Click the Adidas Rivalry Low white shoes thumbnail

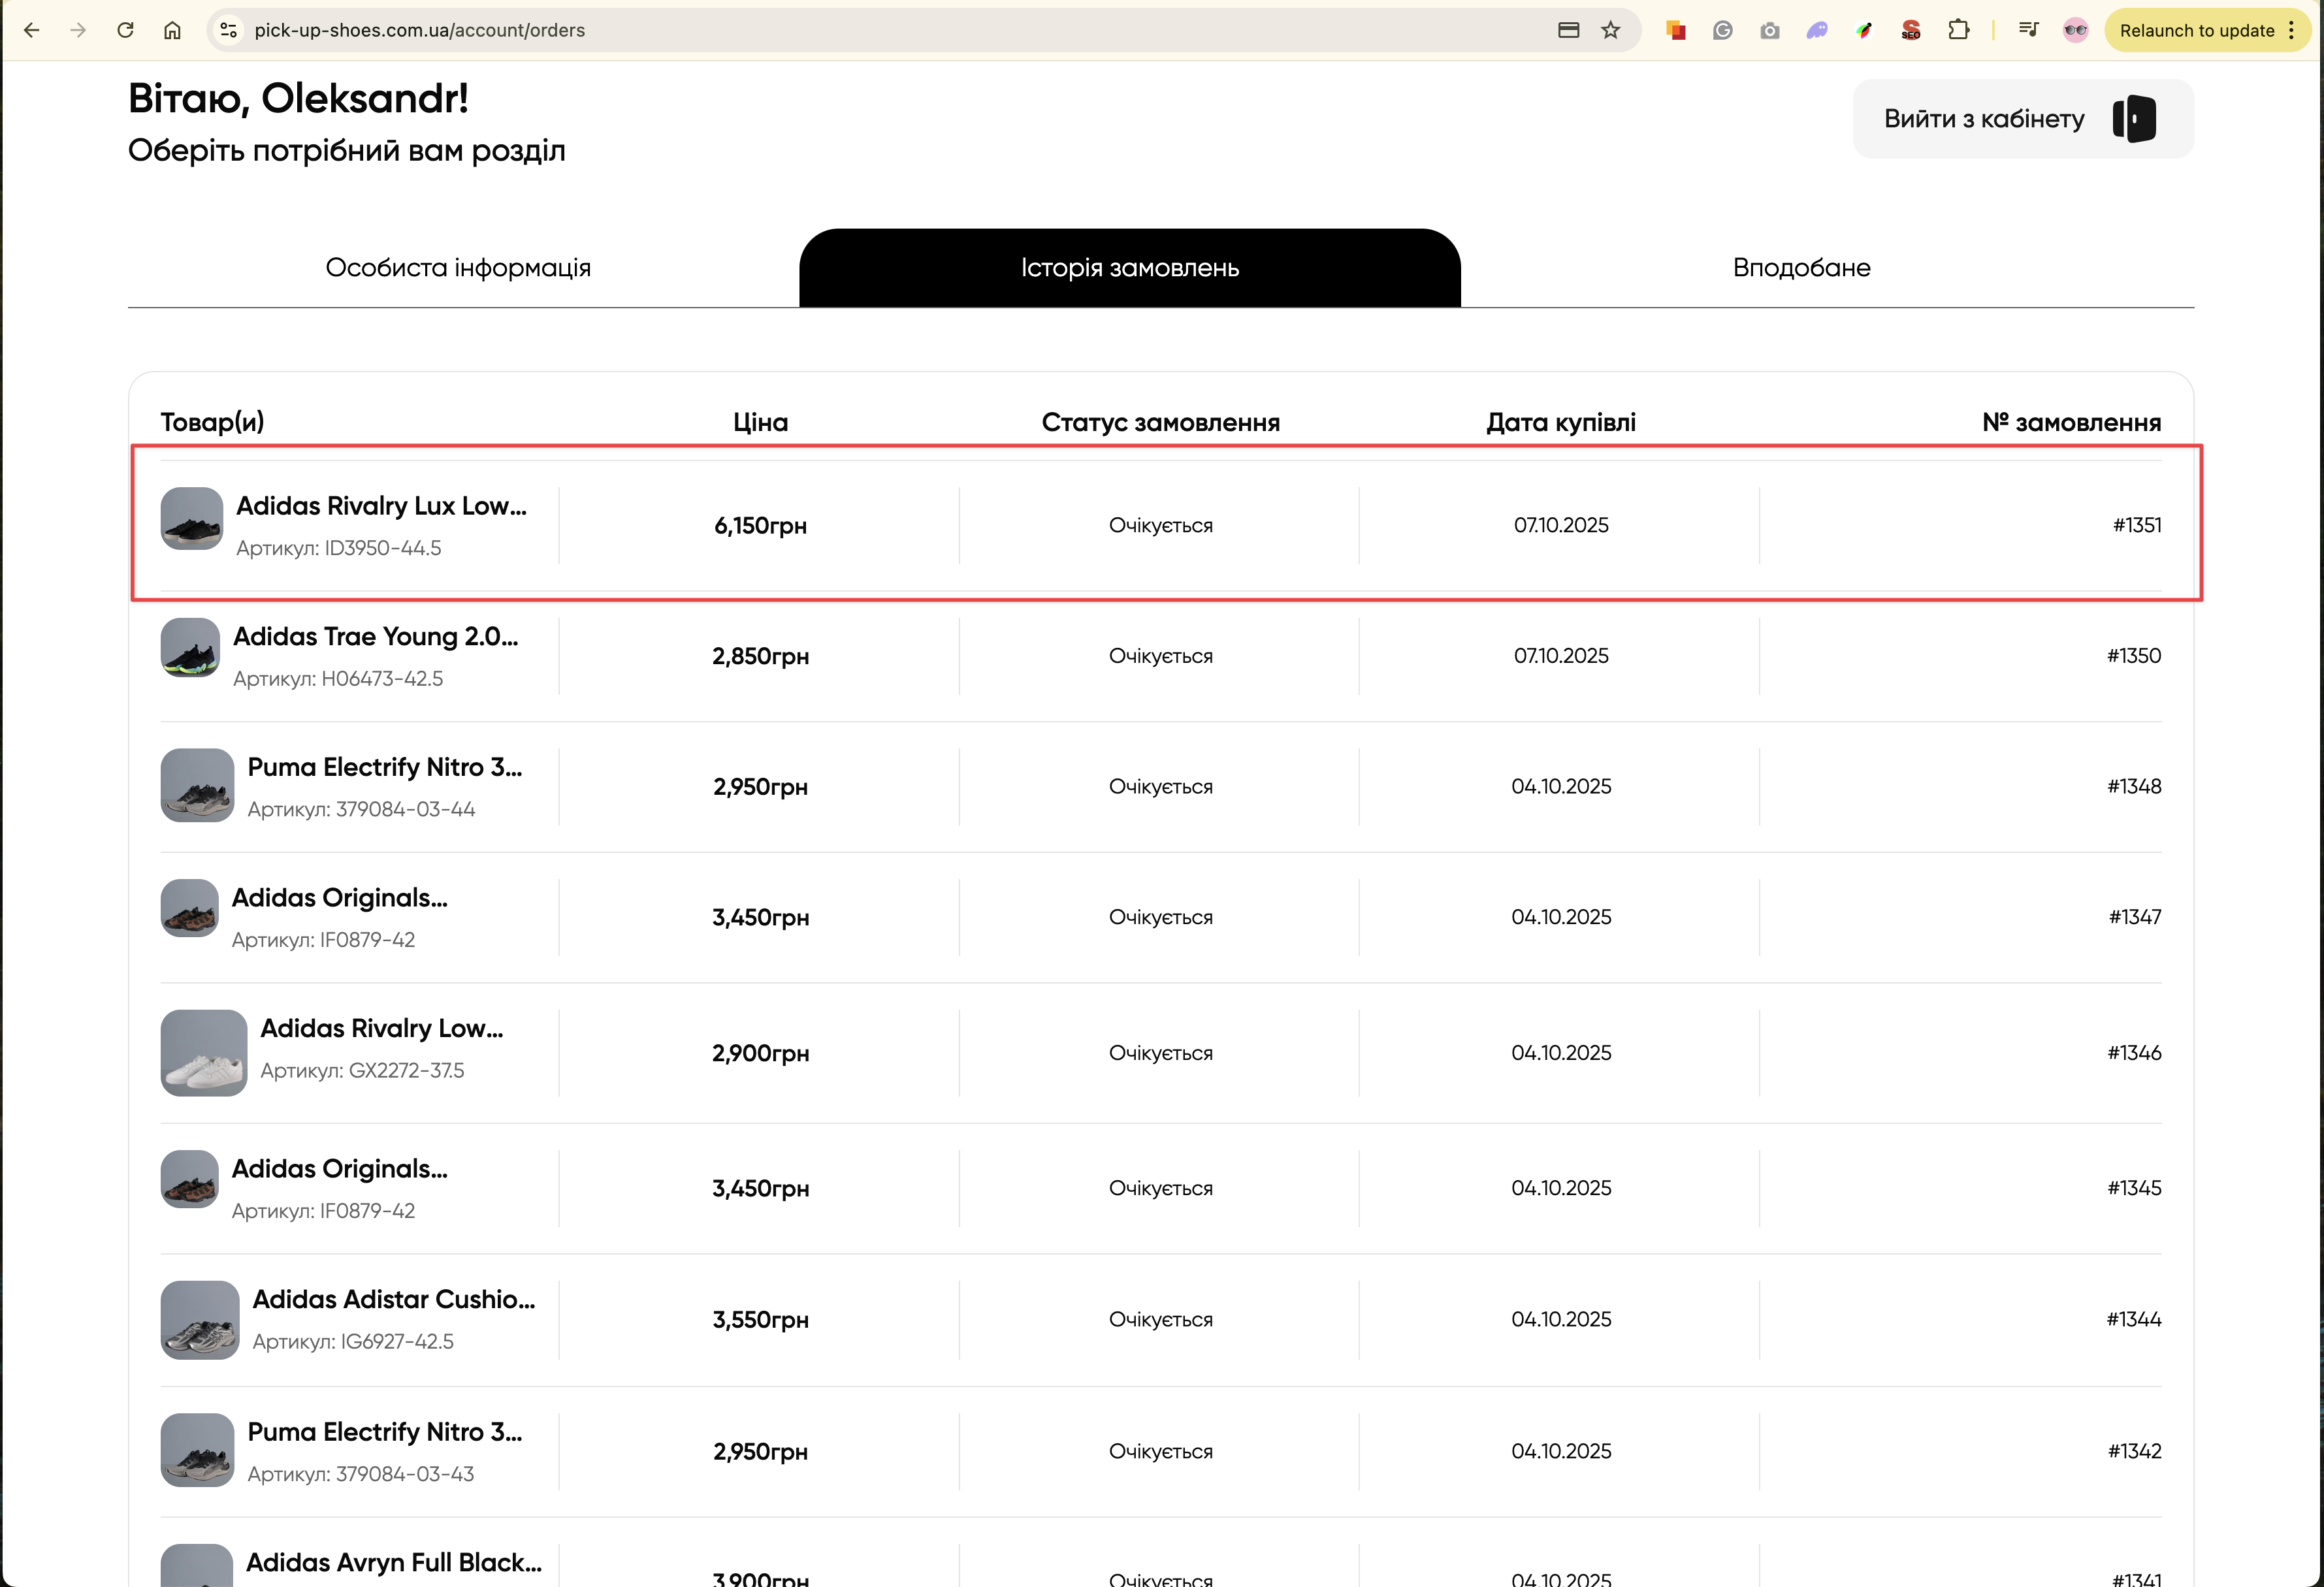click(x=204, y=1052)
